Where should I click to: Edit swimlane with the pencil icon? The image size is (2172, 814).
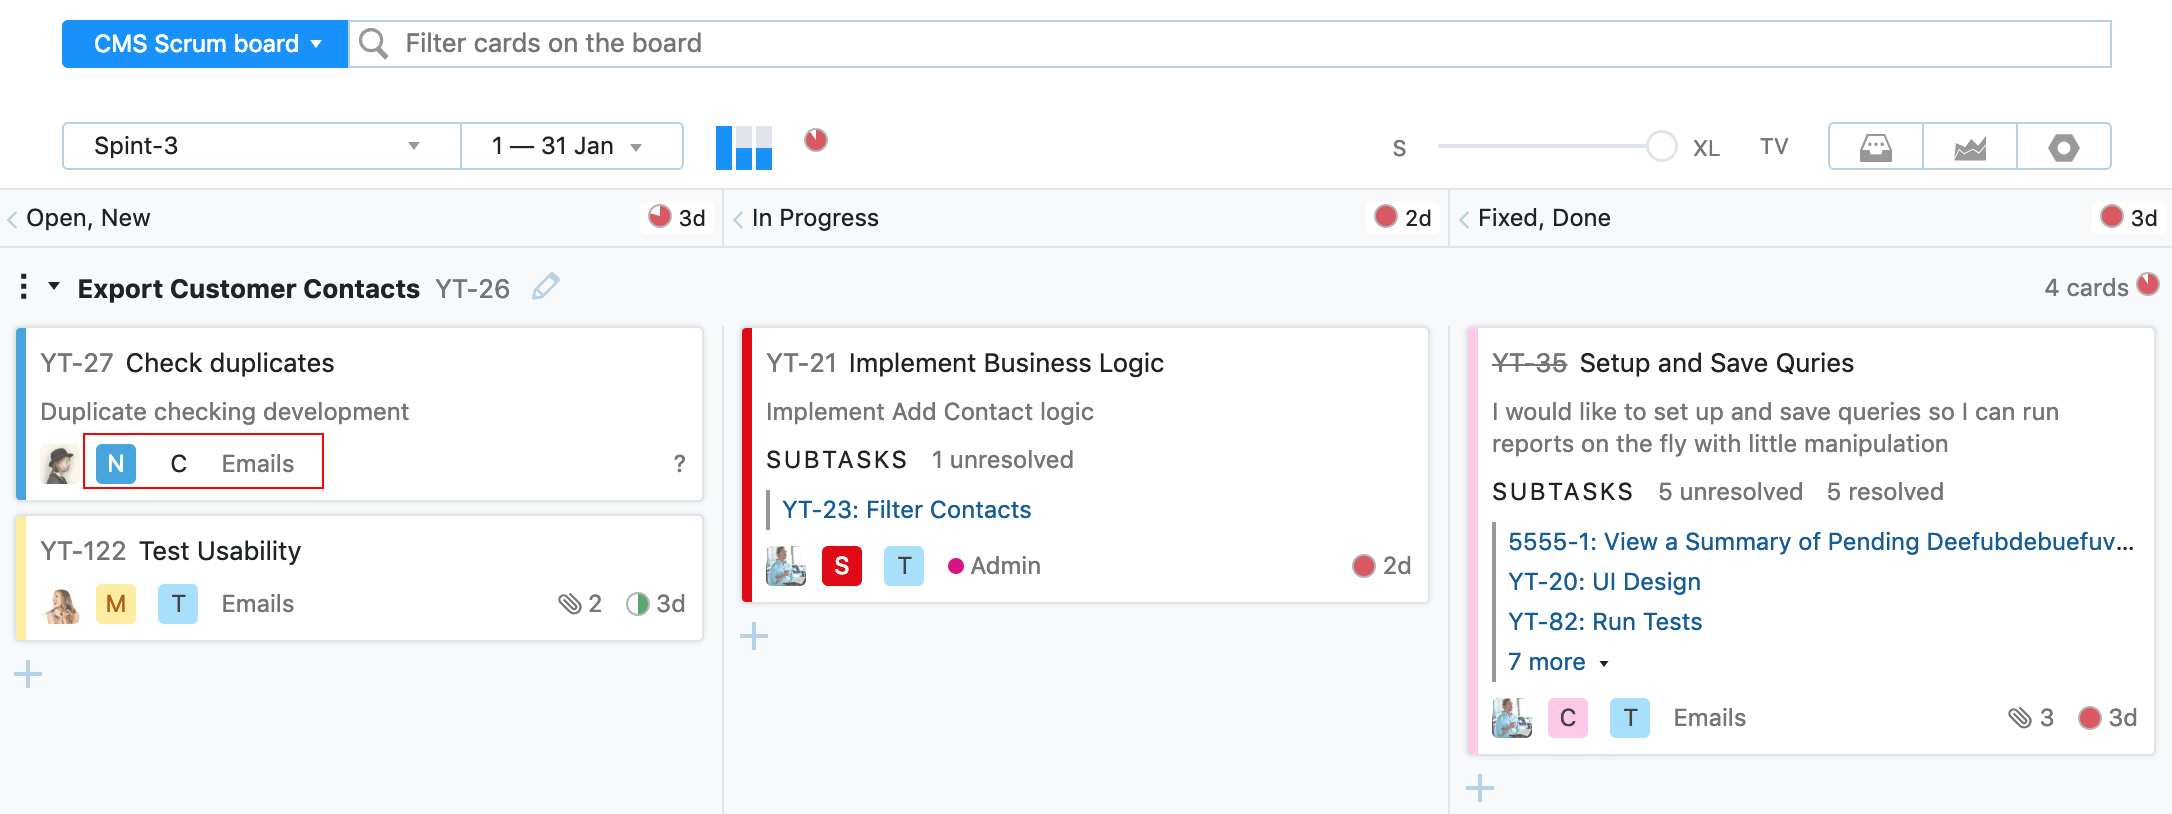click(546, 286)
